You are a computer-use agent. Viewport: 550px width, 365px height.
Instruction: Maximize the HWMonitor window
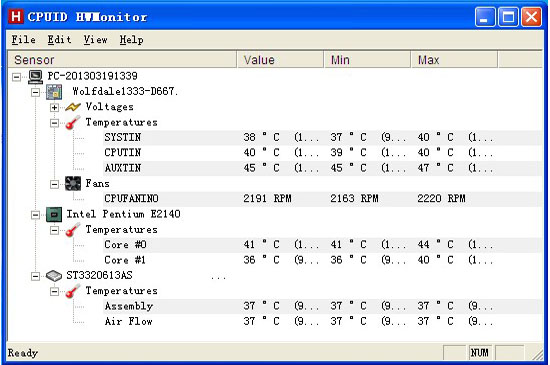[508, 17]
